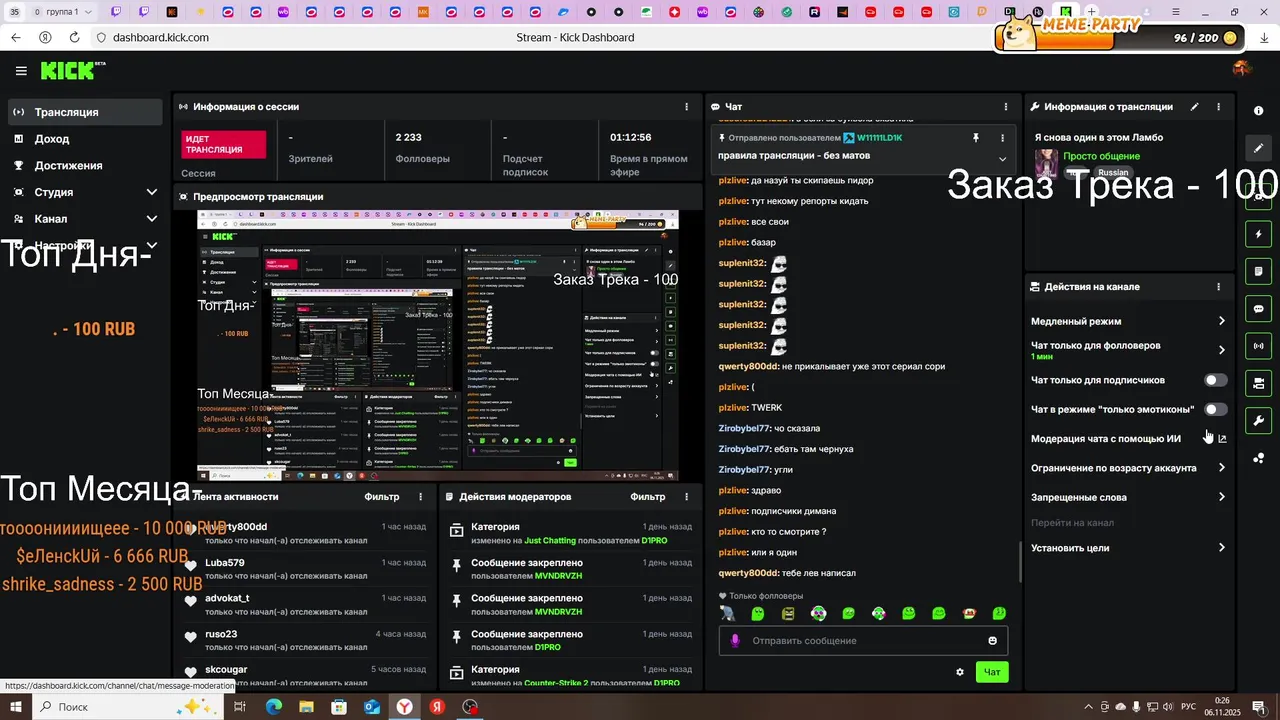Viewport: 1280px width, 720px height.
Task: Open three-dot menu of Лента активности
Action: [420, 497]
